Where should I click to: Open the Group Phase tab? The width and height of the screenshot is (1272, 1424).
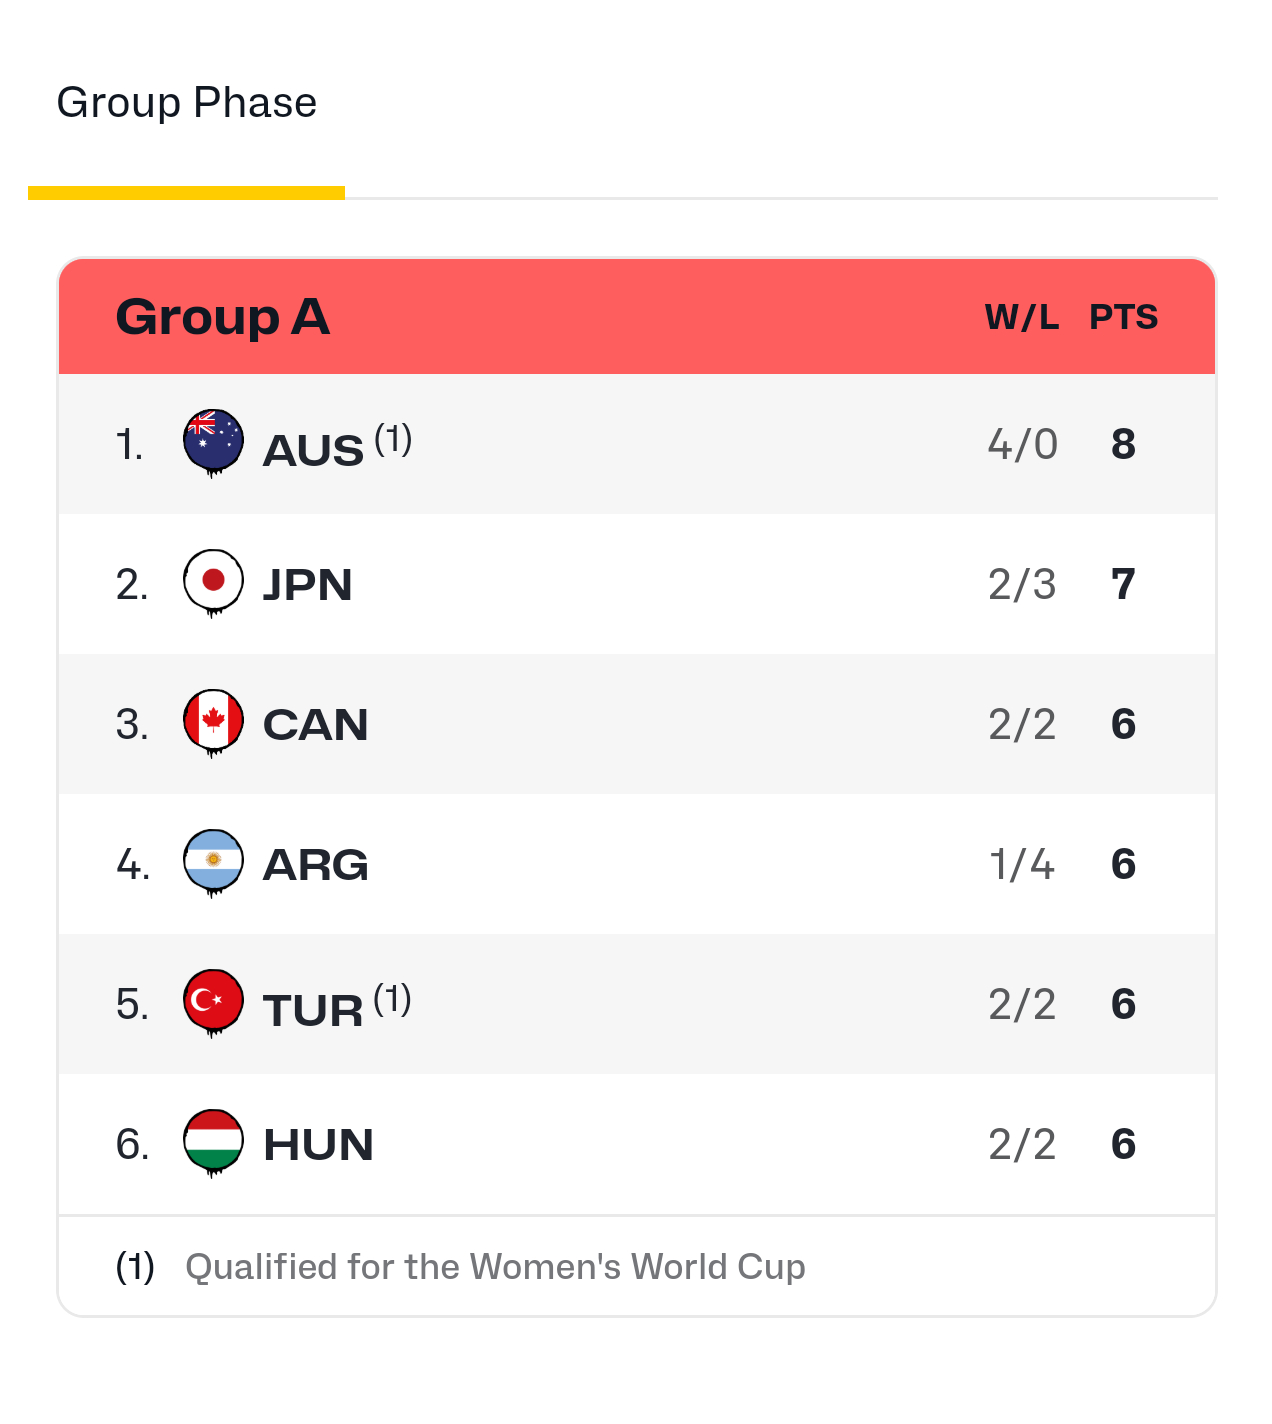(187, 103)
